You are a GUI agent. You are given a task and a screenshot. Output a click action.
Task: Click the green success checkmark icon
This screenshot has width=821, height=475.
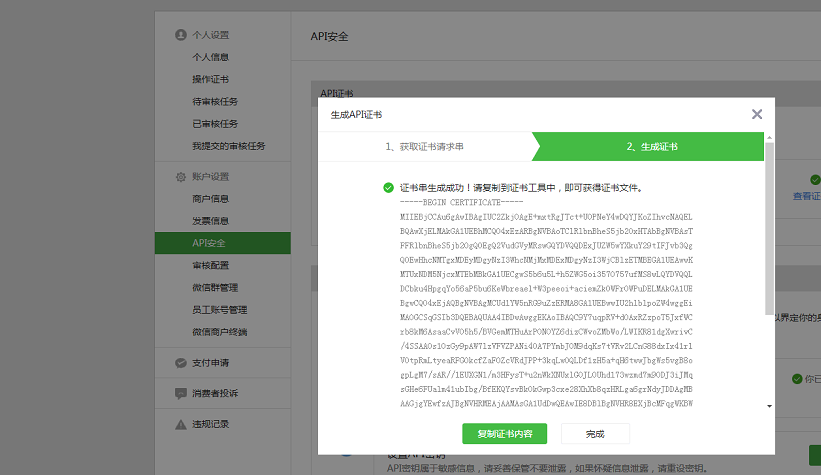(x=388, y=188)
